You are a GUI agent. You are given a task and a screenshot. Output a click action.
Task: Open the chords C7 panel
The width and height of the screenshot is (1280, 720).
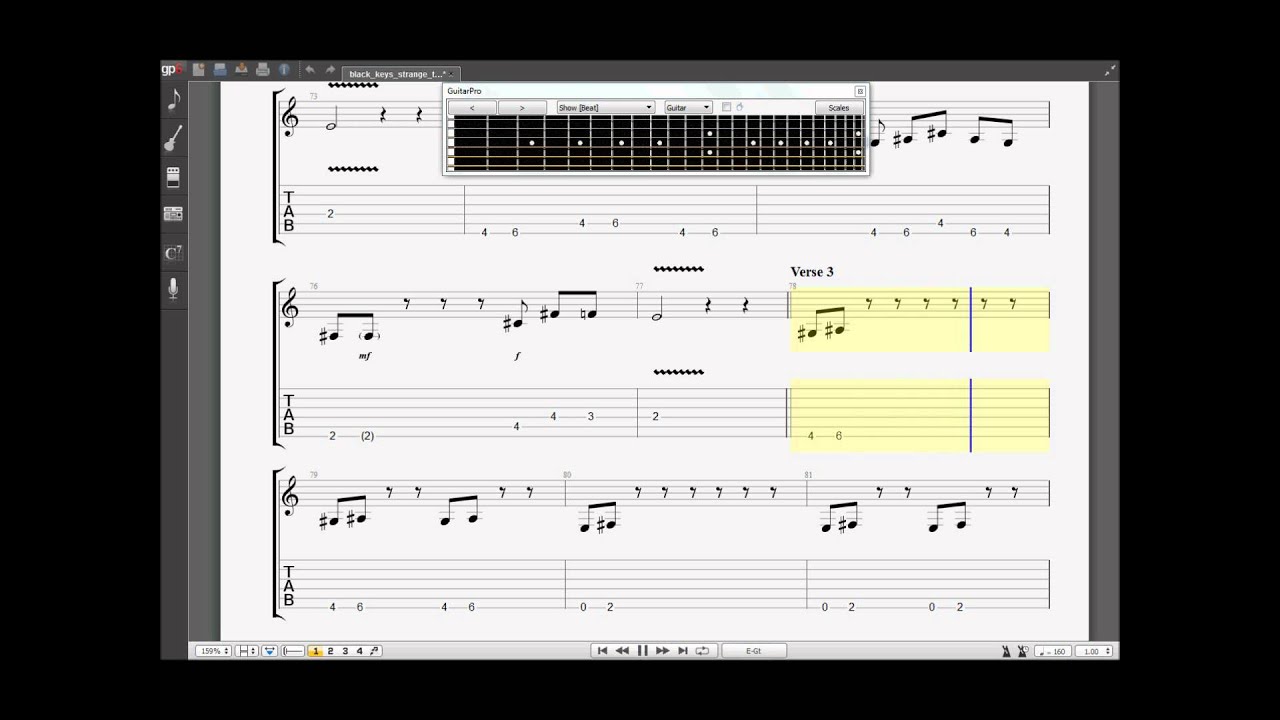(x=174, y=252)
